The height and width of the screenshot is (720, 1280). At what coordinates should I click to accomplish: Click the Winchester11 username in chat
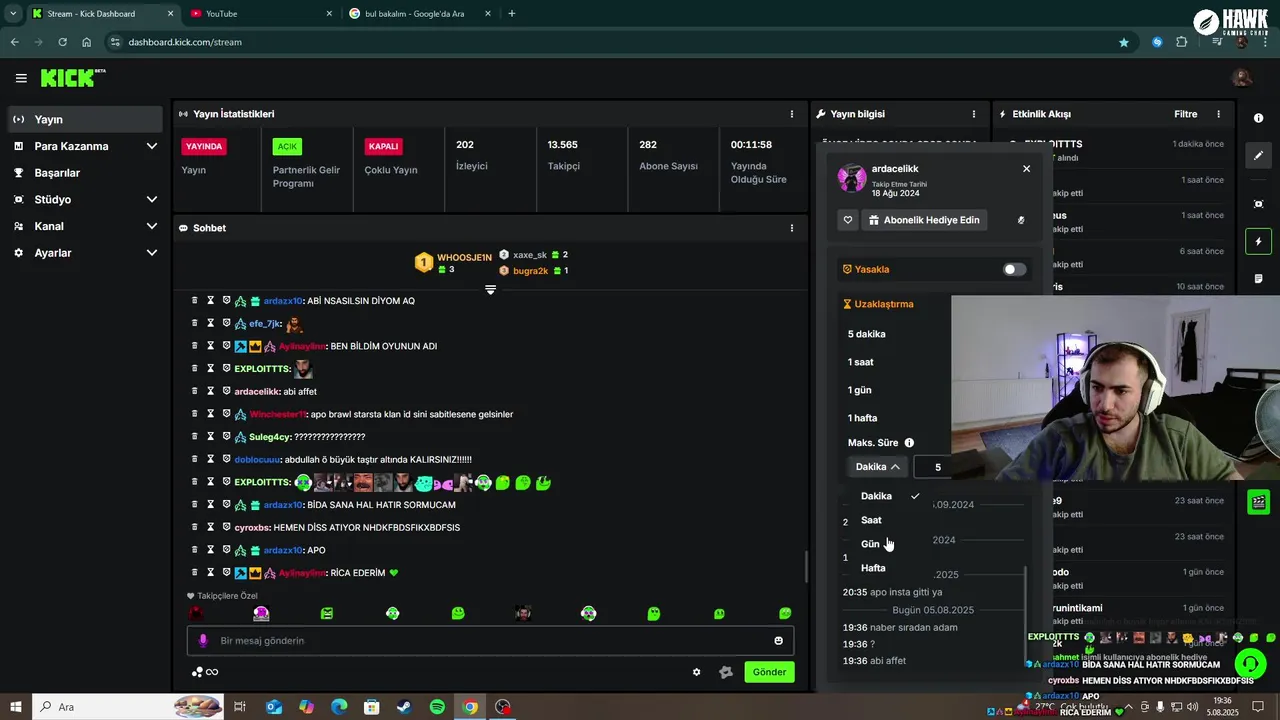(278, 414)
